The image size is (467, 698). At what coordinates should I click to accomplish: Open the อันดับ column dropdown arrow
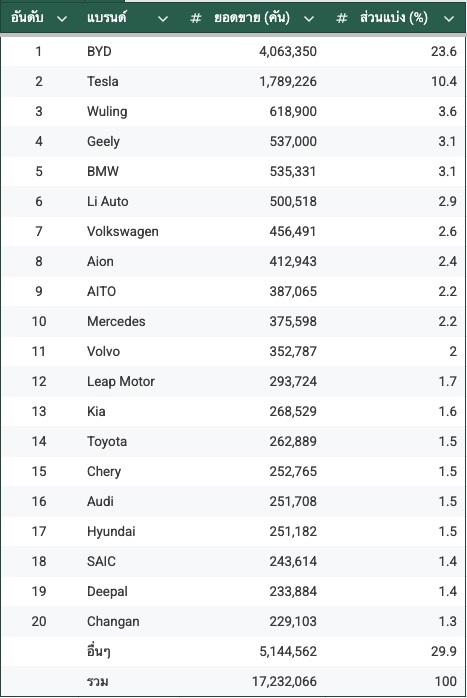[x=62, y=19]
